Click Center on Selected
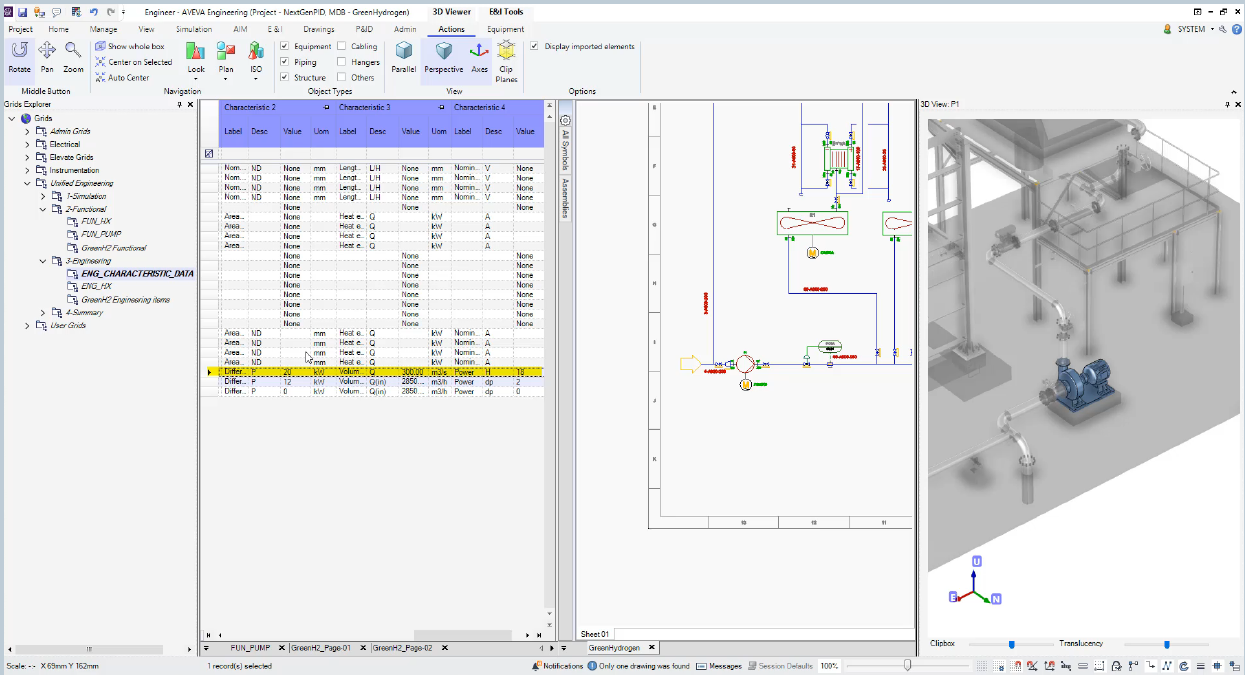The width and height of the screenshot is (1245, 675). pos(134,62)
